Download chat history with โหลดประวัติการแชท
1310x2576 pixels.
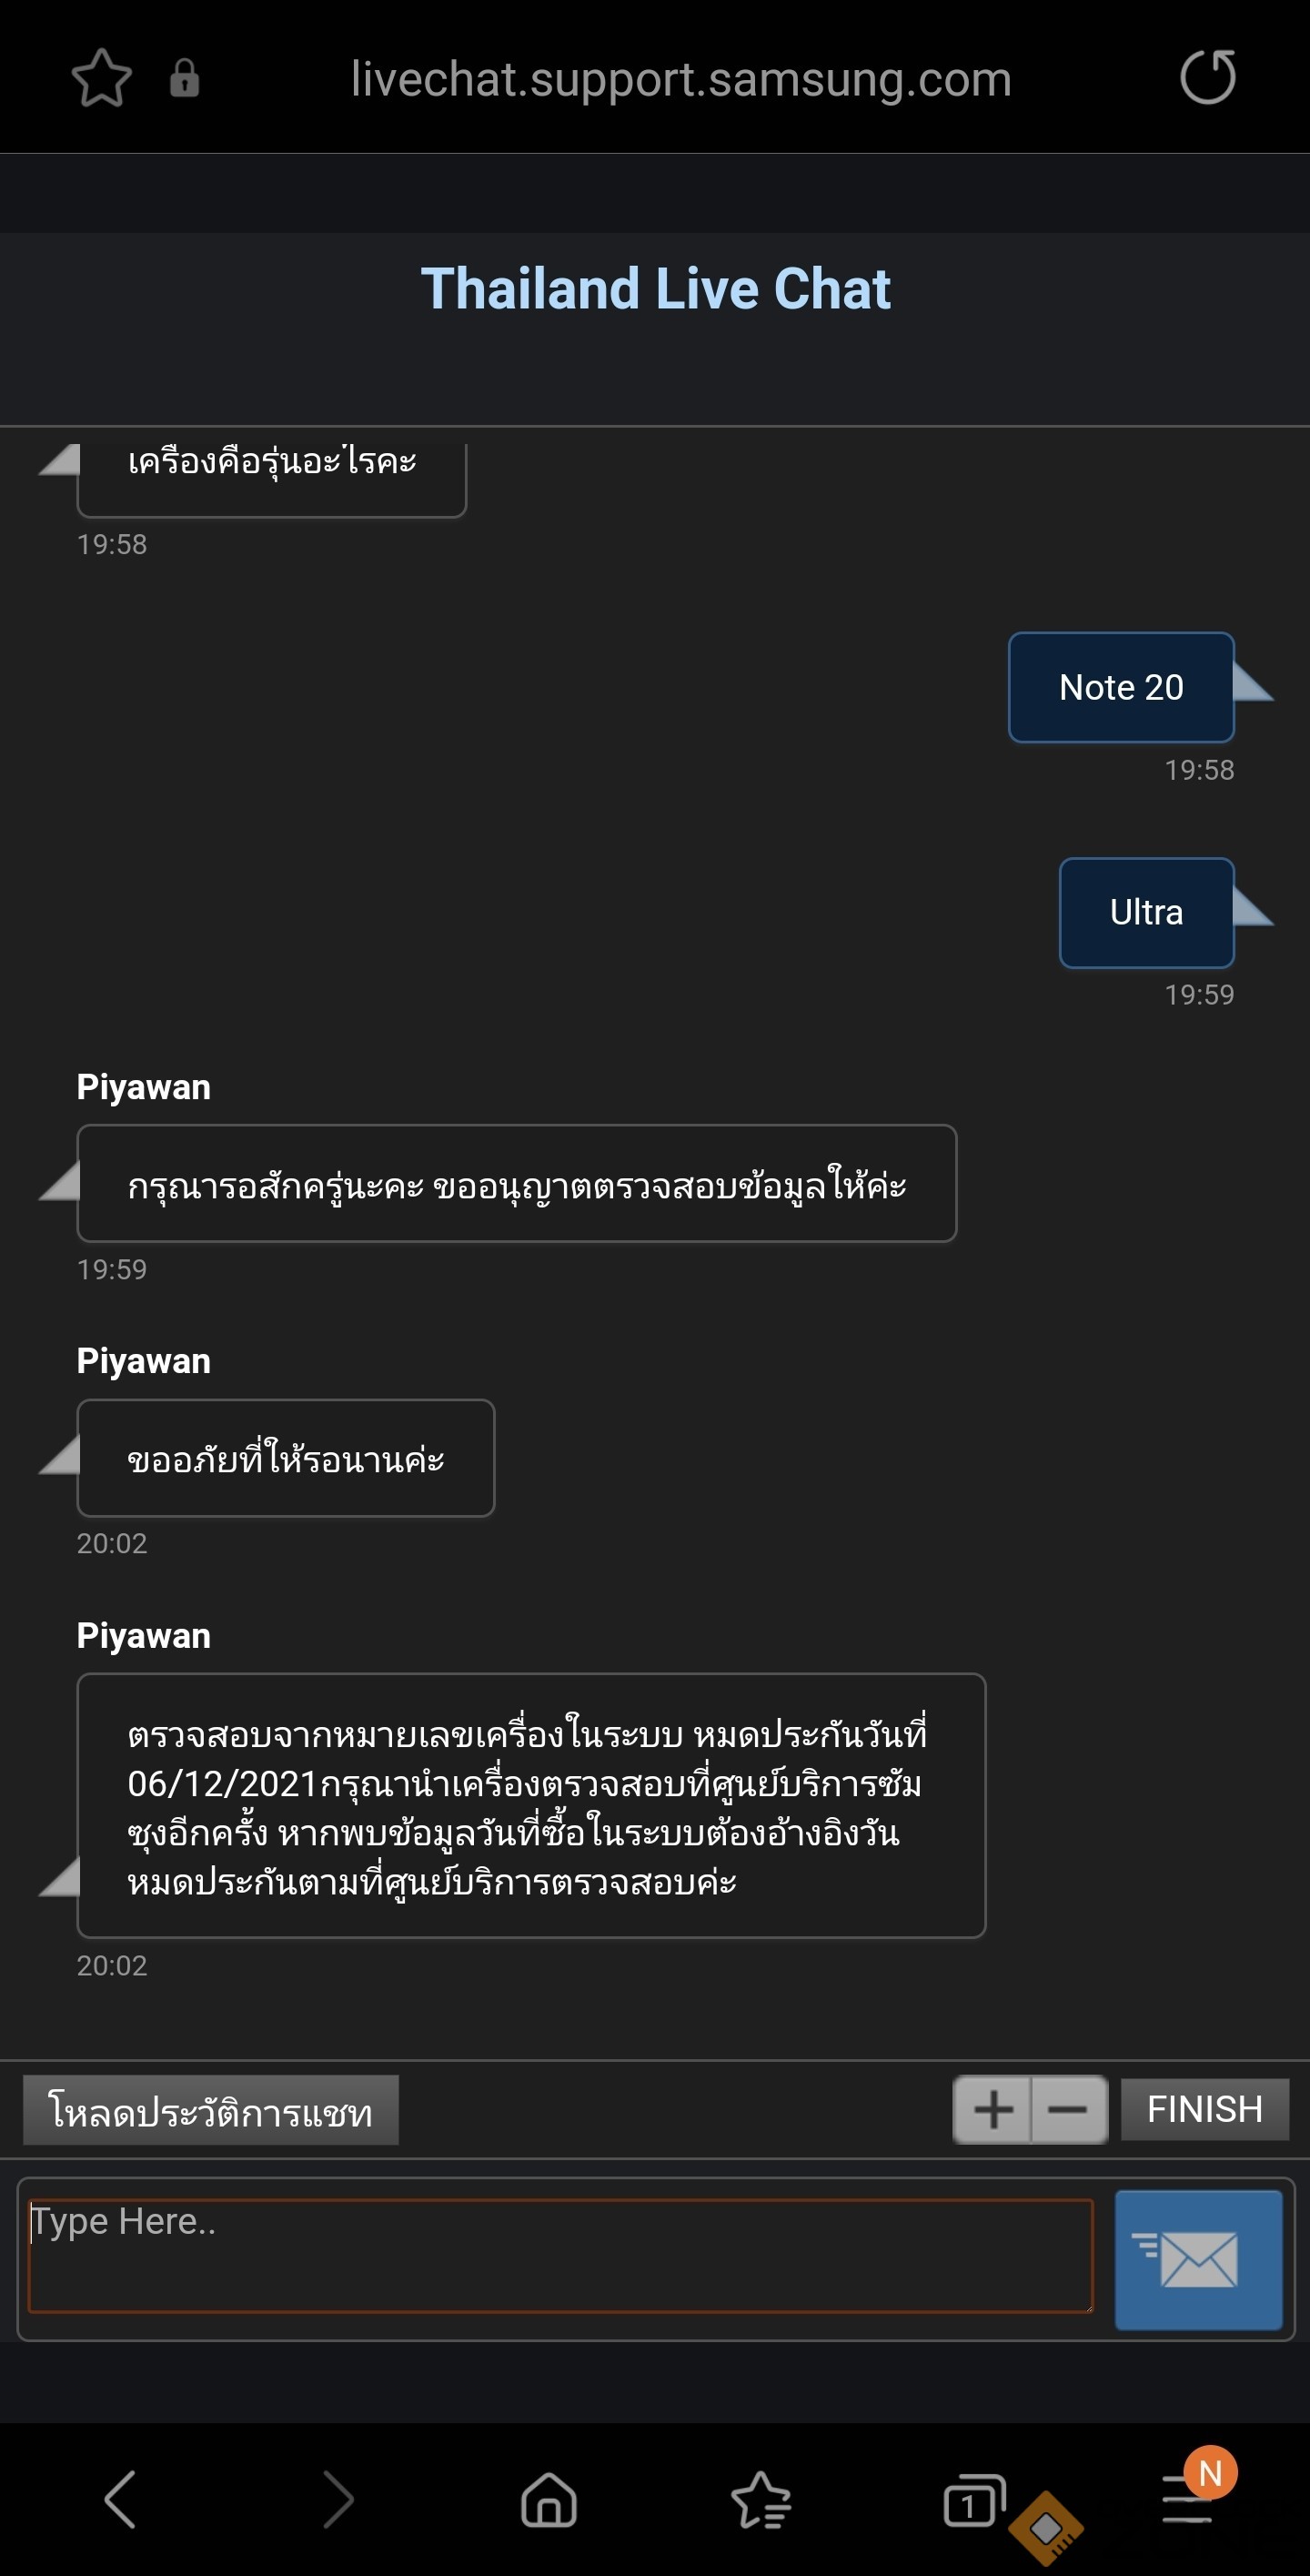211,2110
